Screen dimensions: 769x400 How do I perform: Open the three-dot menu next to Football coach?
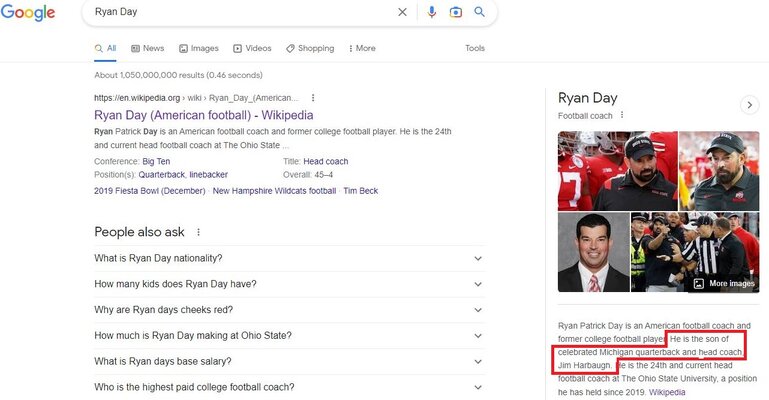click(622, 115)
